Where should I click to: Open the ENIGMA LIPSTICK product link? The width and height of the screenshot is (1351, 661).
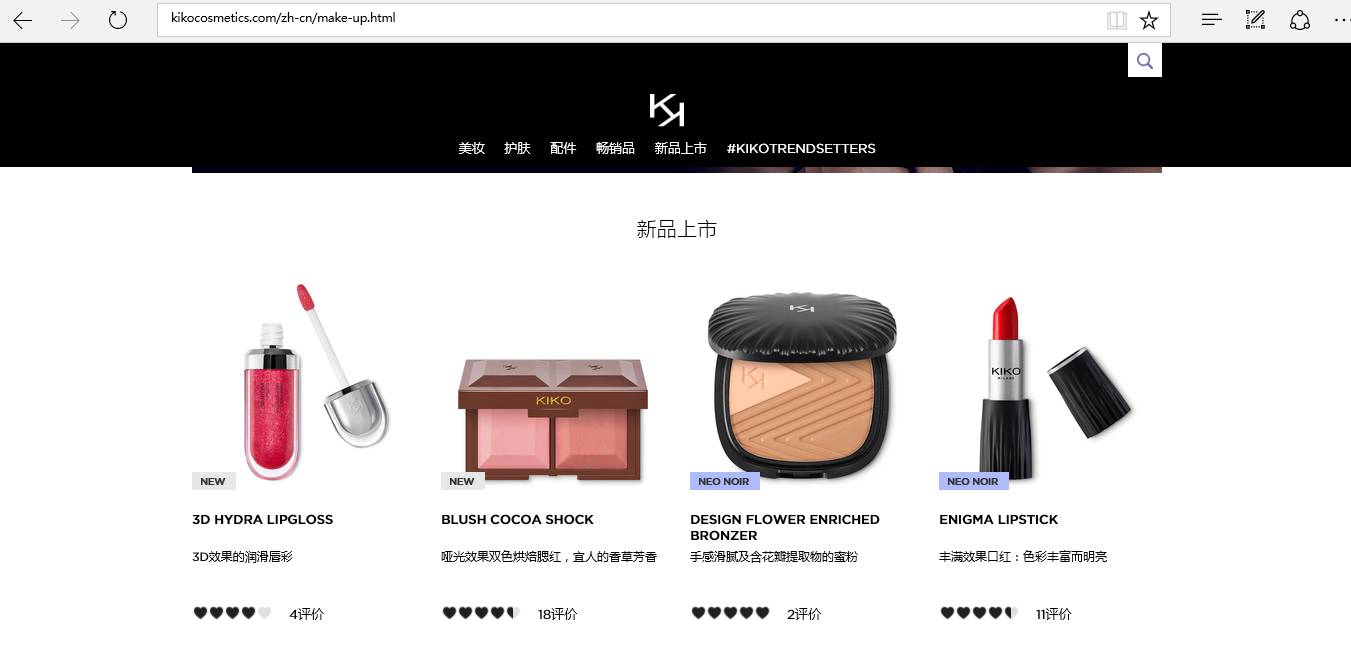click(x=998, y=520)
